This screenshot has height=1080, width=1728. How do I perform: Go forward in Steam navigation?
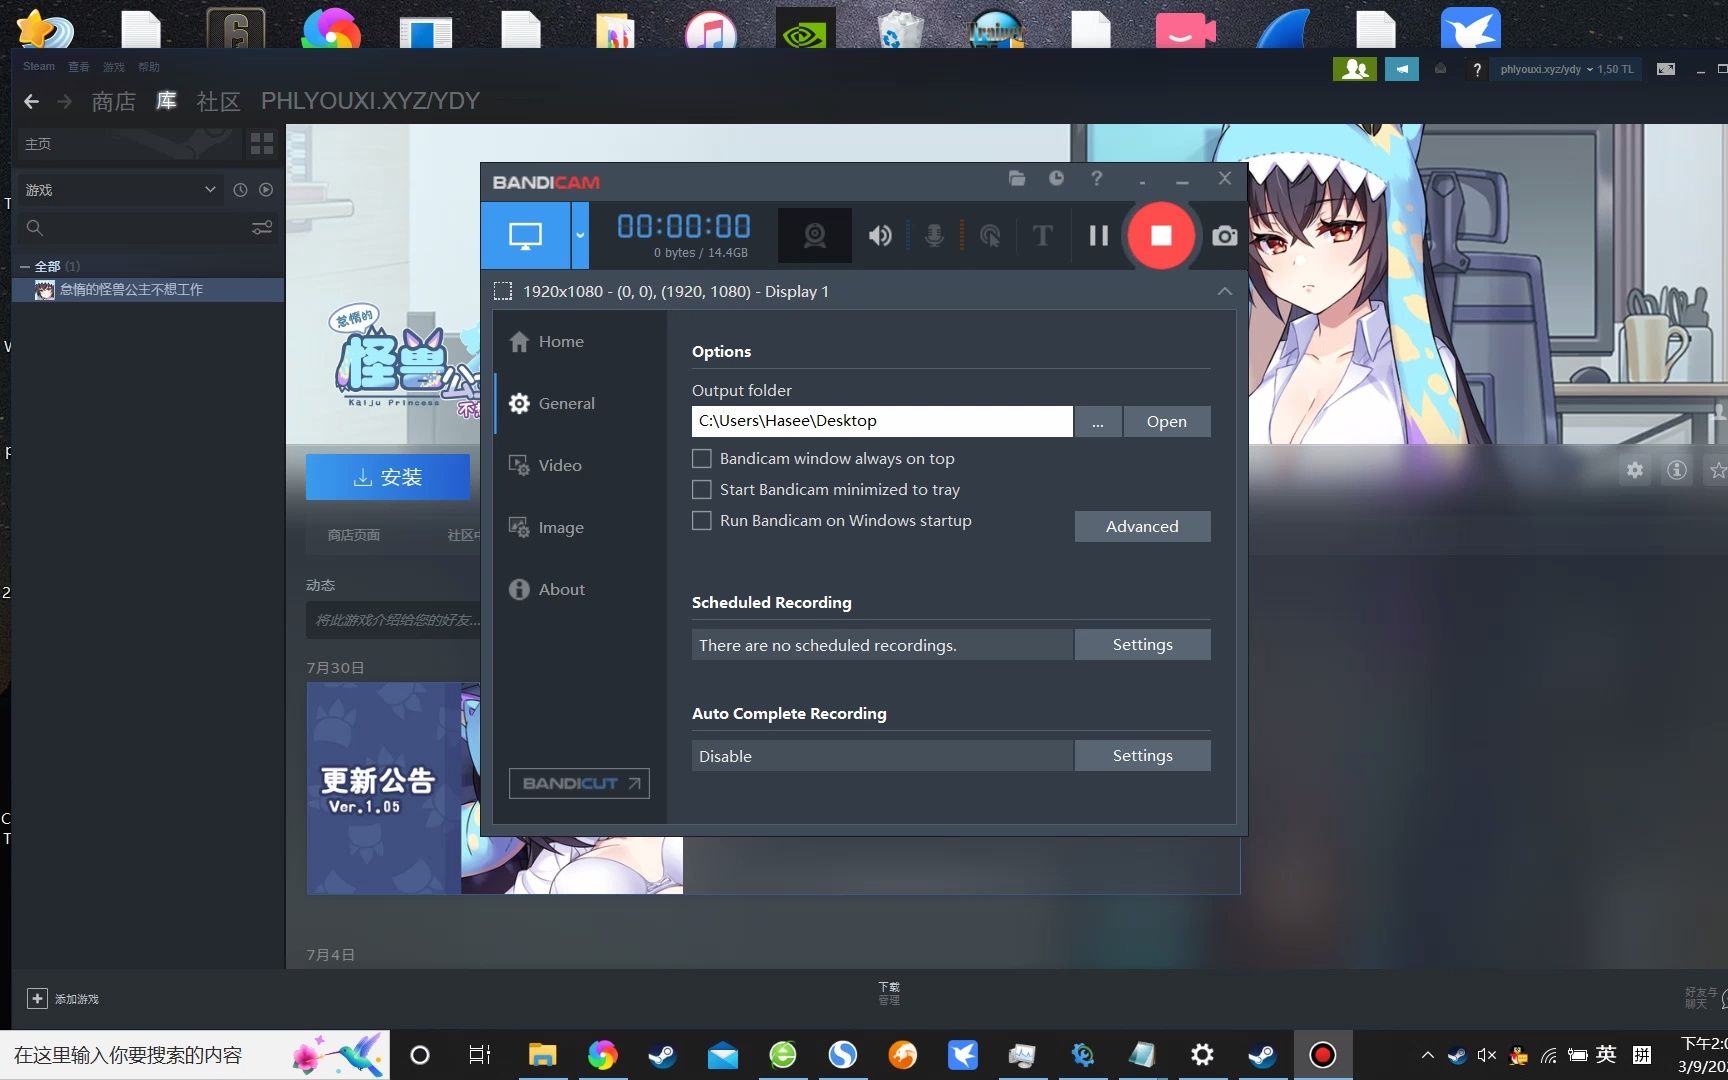pos(65,101)
